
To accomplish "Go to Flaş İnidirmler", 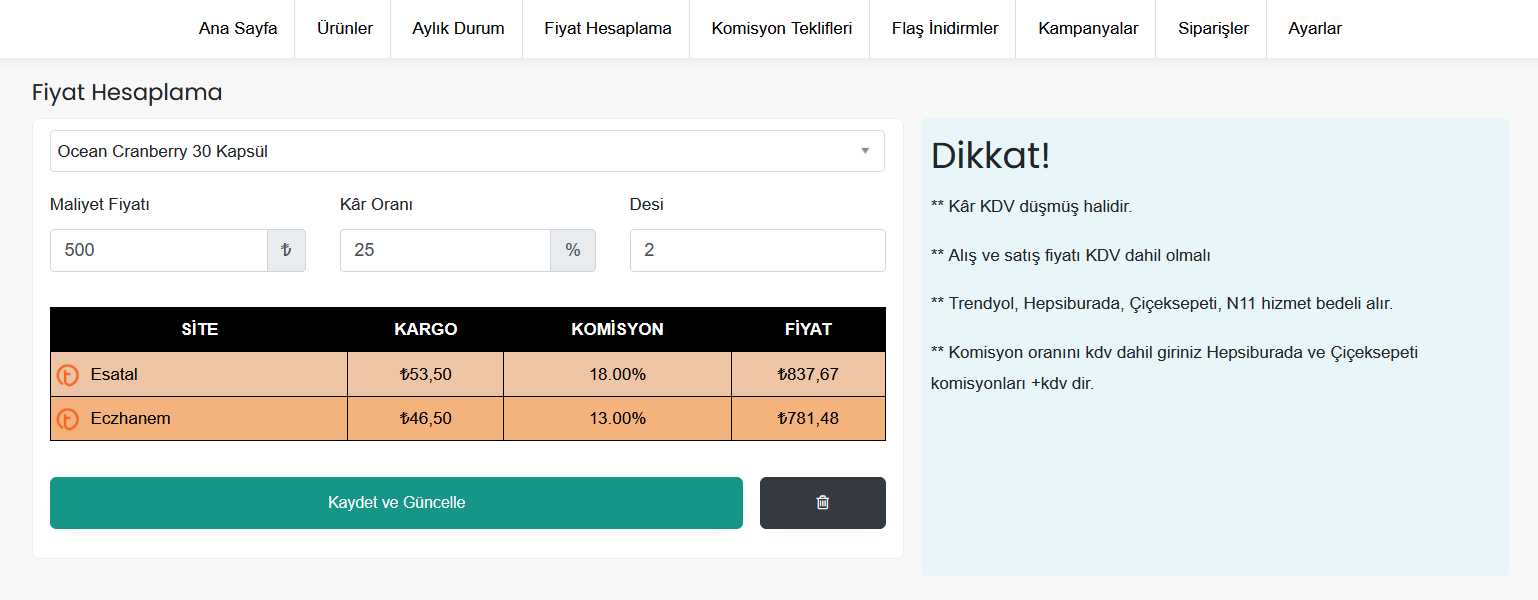I will pos(945,29).
